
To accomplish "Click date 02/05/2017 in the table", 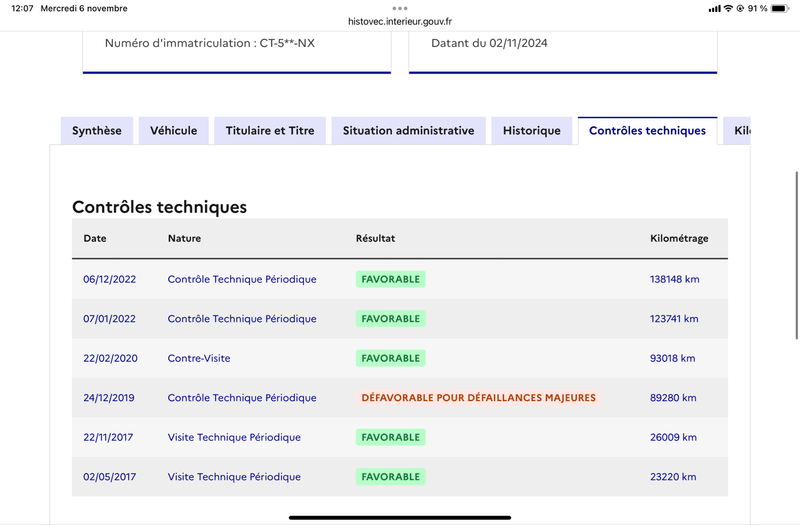I will pyautogui.click(x=110, y=477).
